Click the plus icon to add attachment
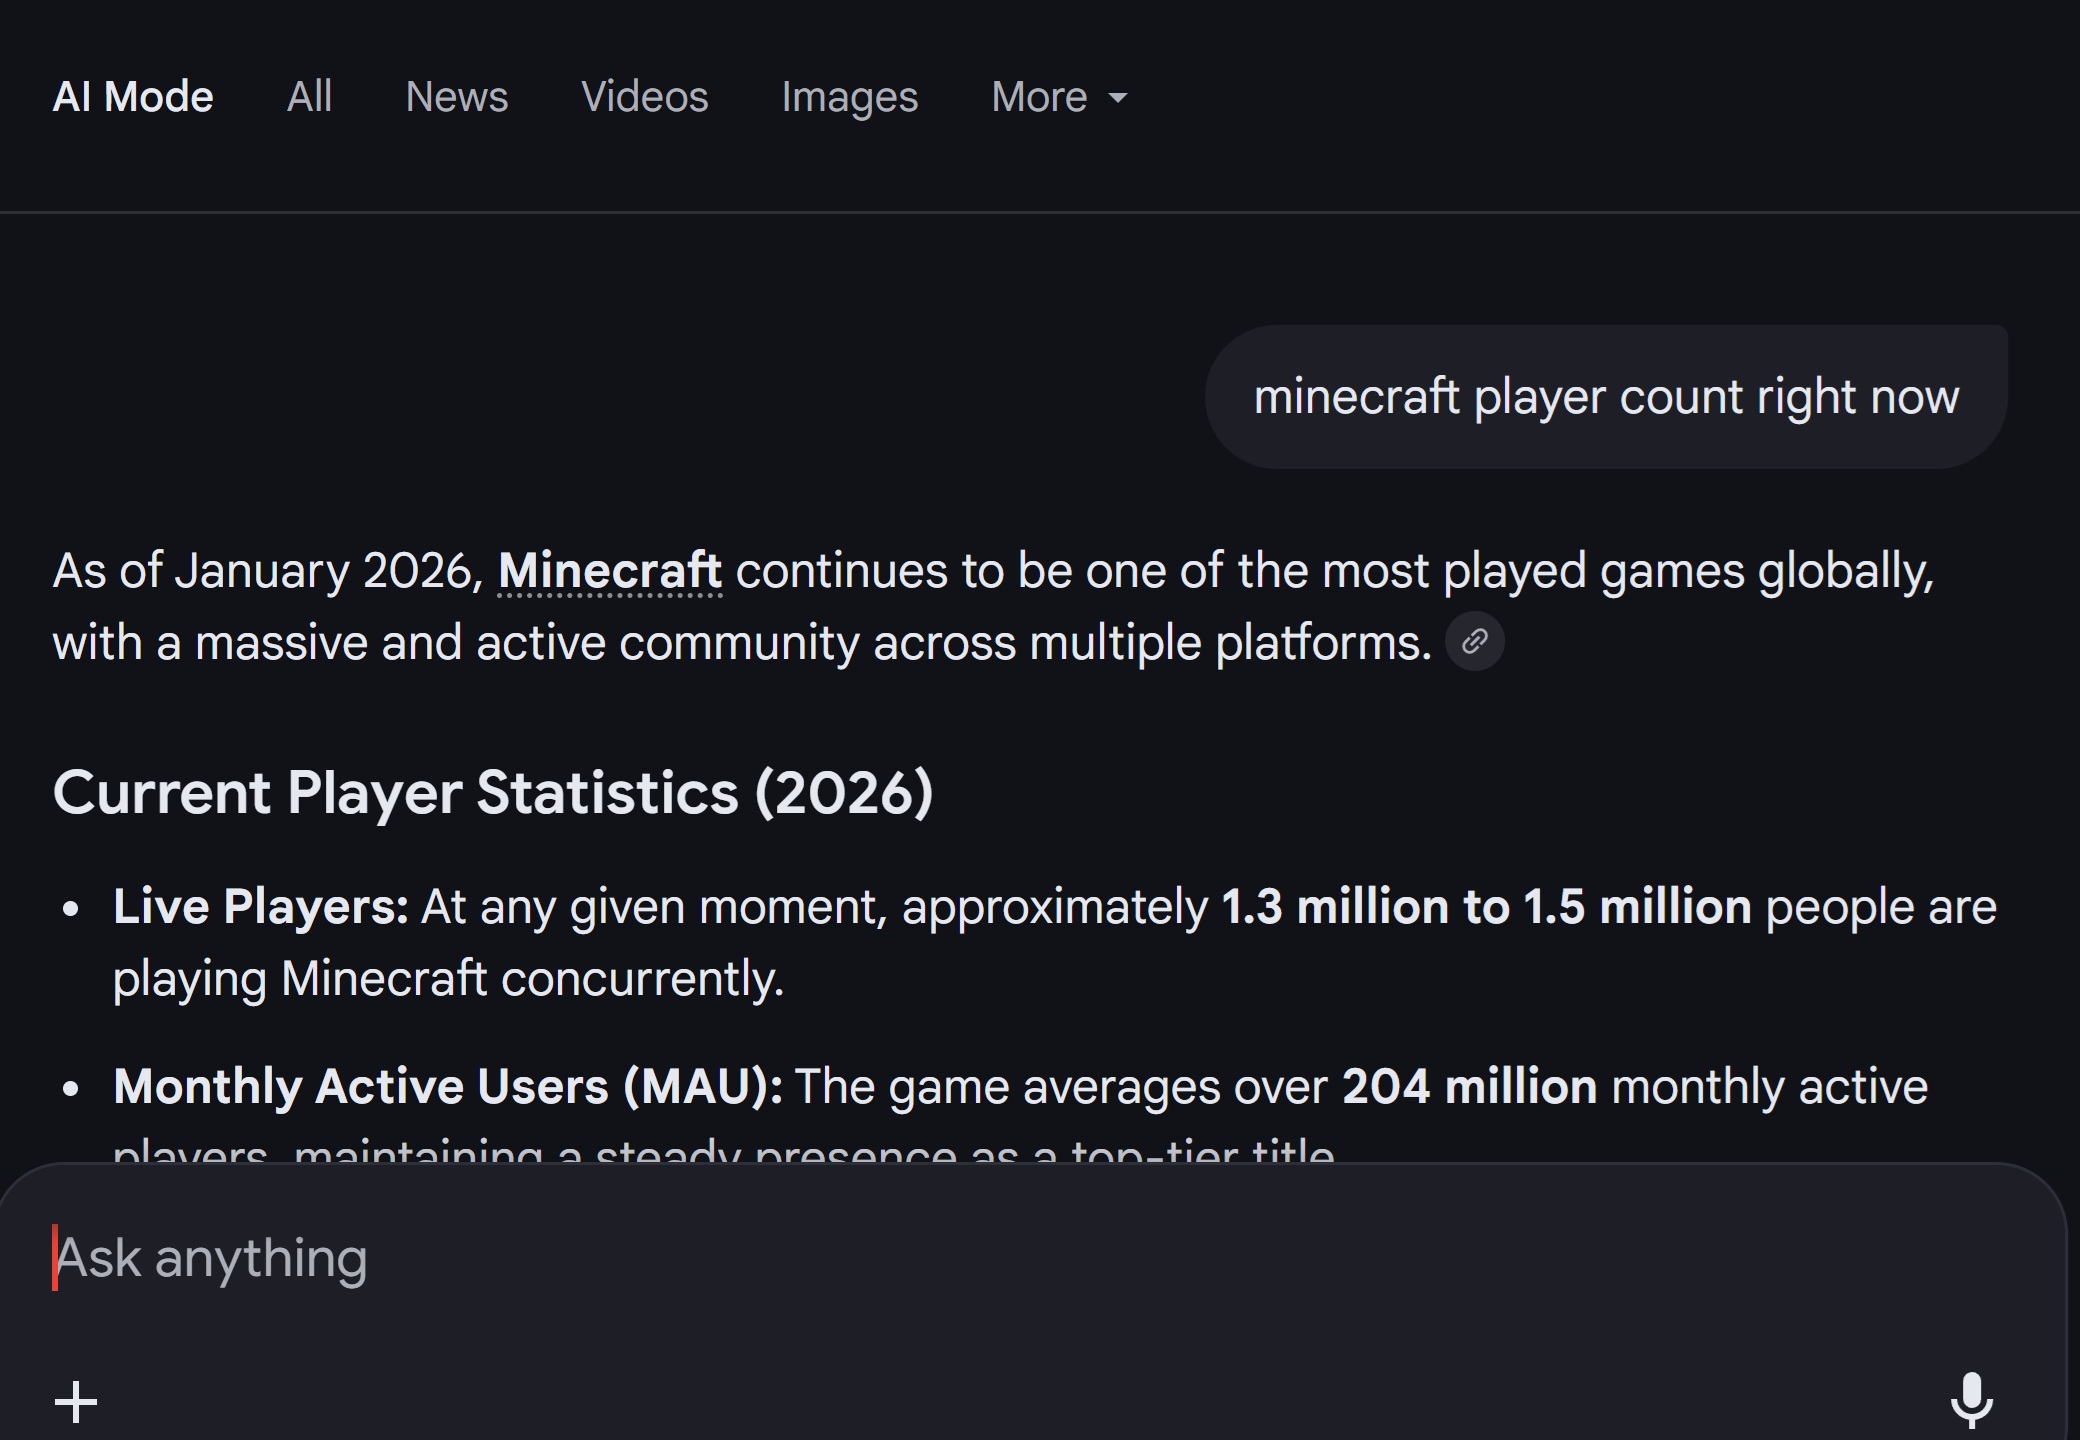 (x=76, y=1402)
